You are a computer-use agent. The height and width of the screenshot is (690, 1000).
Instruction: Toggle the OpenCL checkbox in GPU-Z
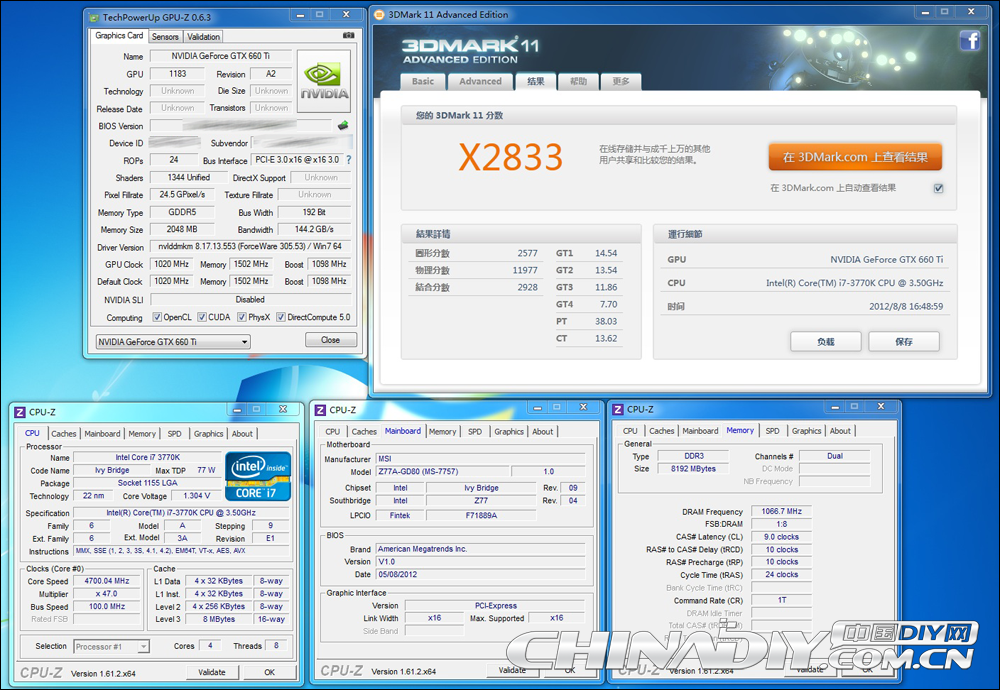[157, 317]
